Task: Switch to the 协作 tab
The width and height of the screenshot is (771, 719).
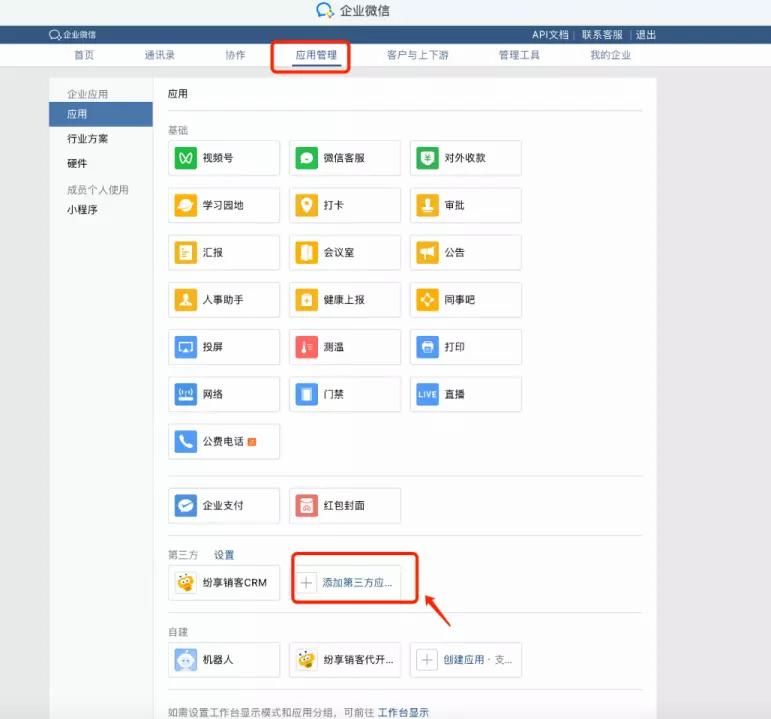Action: [235, 55]
